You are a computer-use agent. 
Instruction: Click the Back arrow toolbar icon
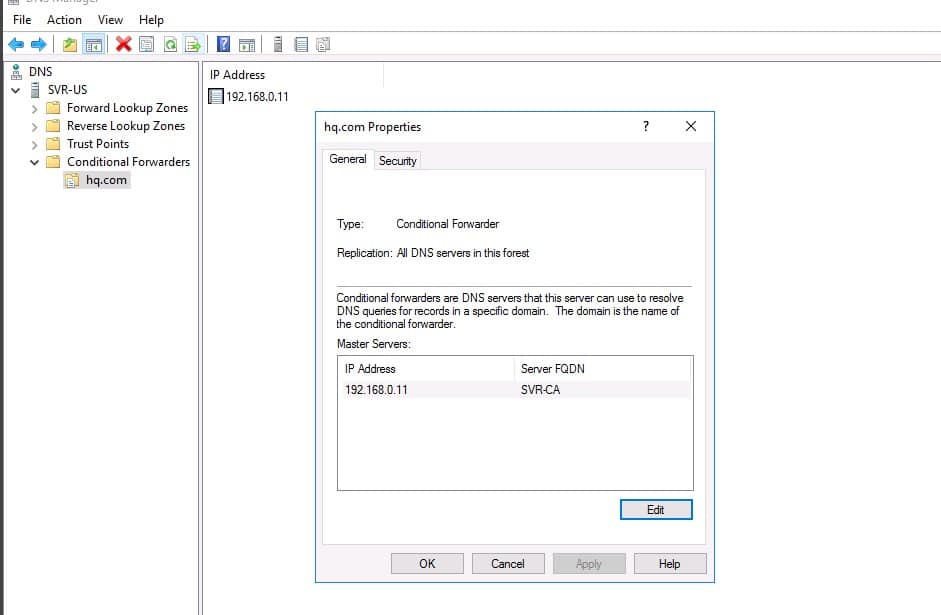[15, 44]
